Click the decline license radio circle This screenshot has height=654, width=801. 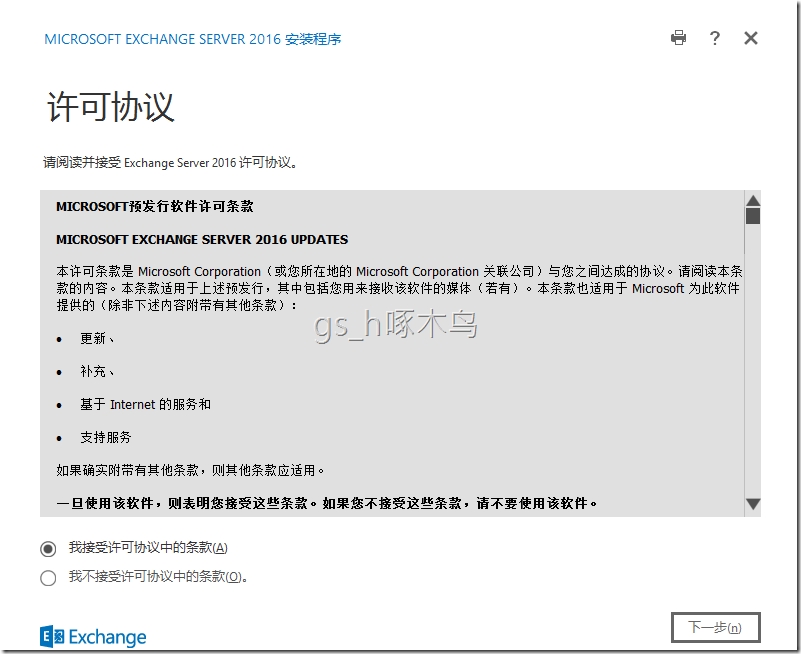(x=47, y=578)
